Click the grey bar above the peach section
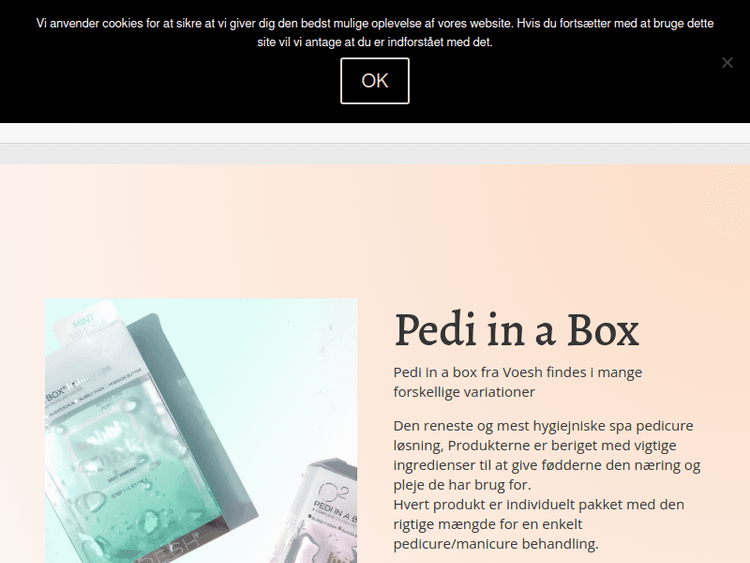Image resolution: width=750 pixels, height=563 pixels. coord(375,154)
